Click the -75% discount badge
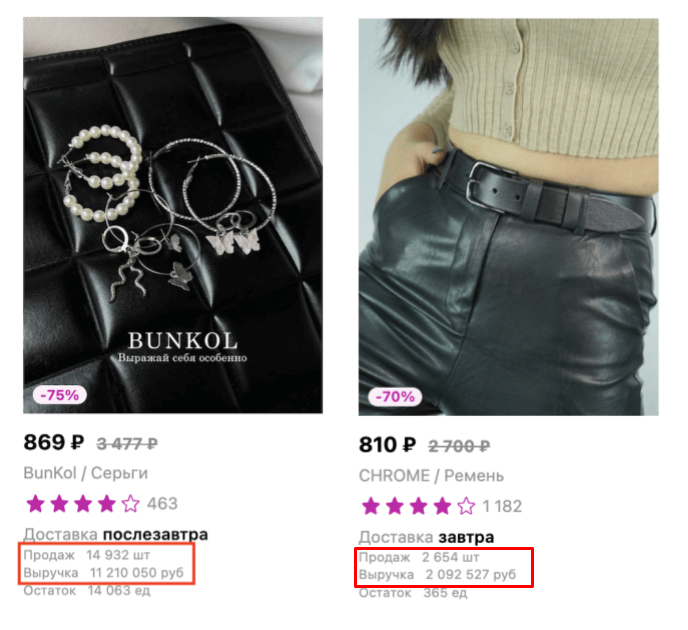688x630 pixels. [x=60, y=395]
